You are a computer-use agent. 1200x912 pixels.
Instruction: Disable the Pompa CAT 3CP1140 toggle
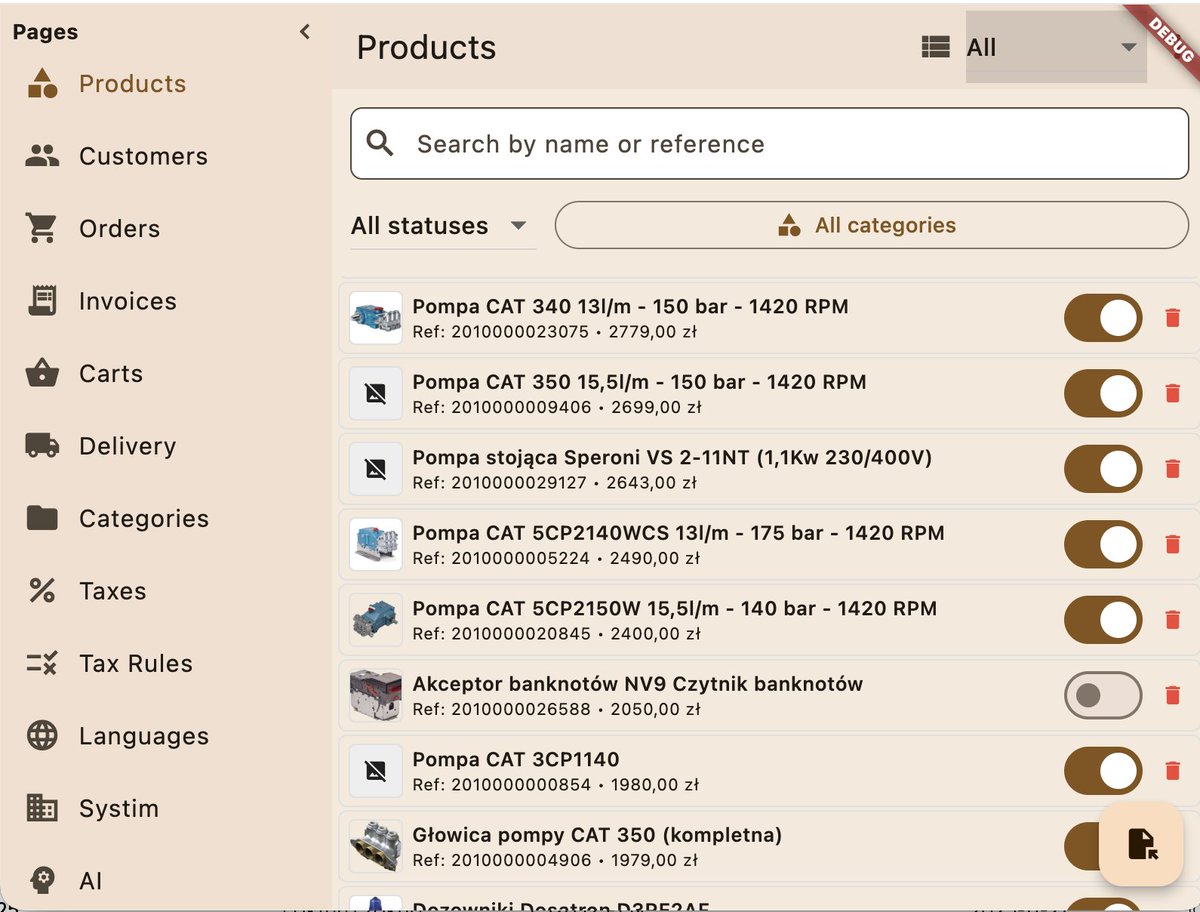click(1103, 771)
